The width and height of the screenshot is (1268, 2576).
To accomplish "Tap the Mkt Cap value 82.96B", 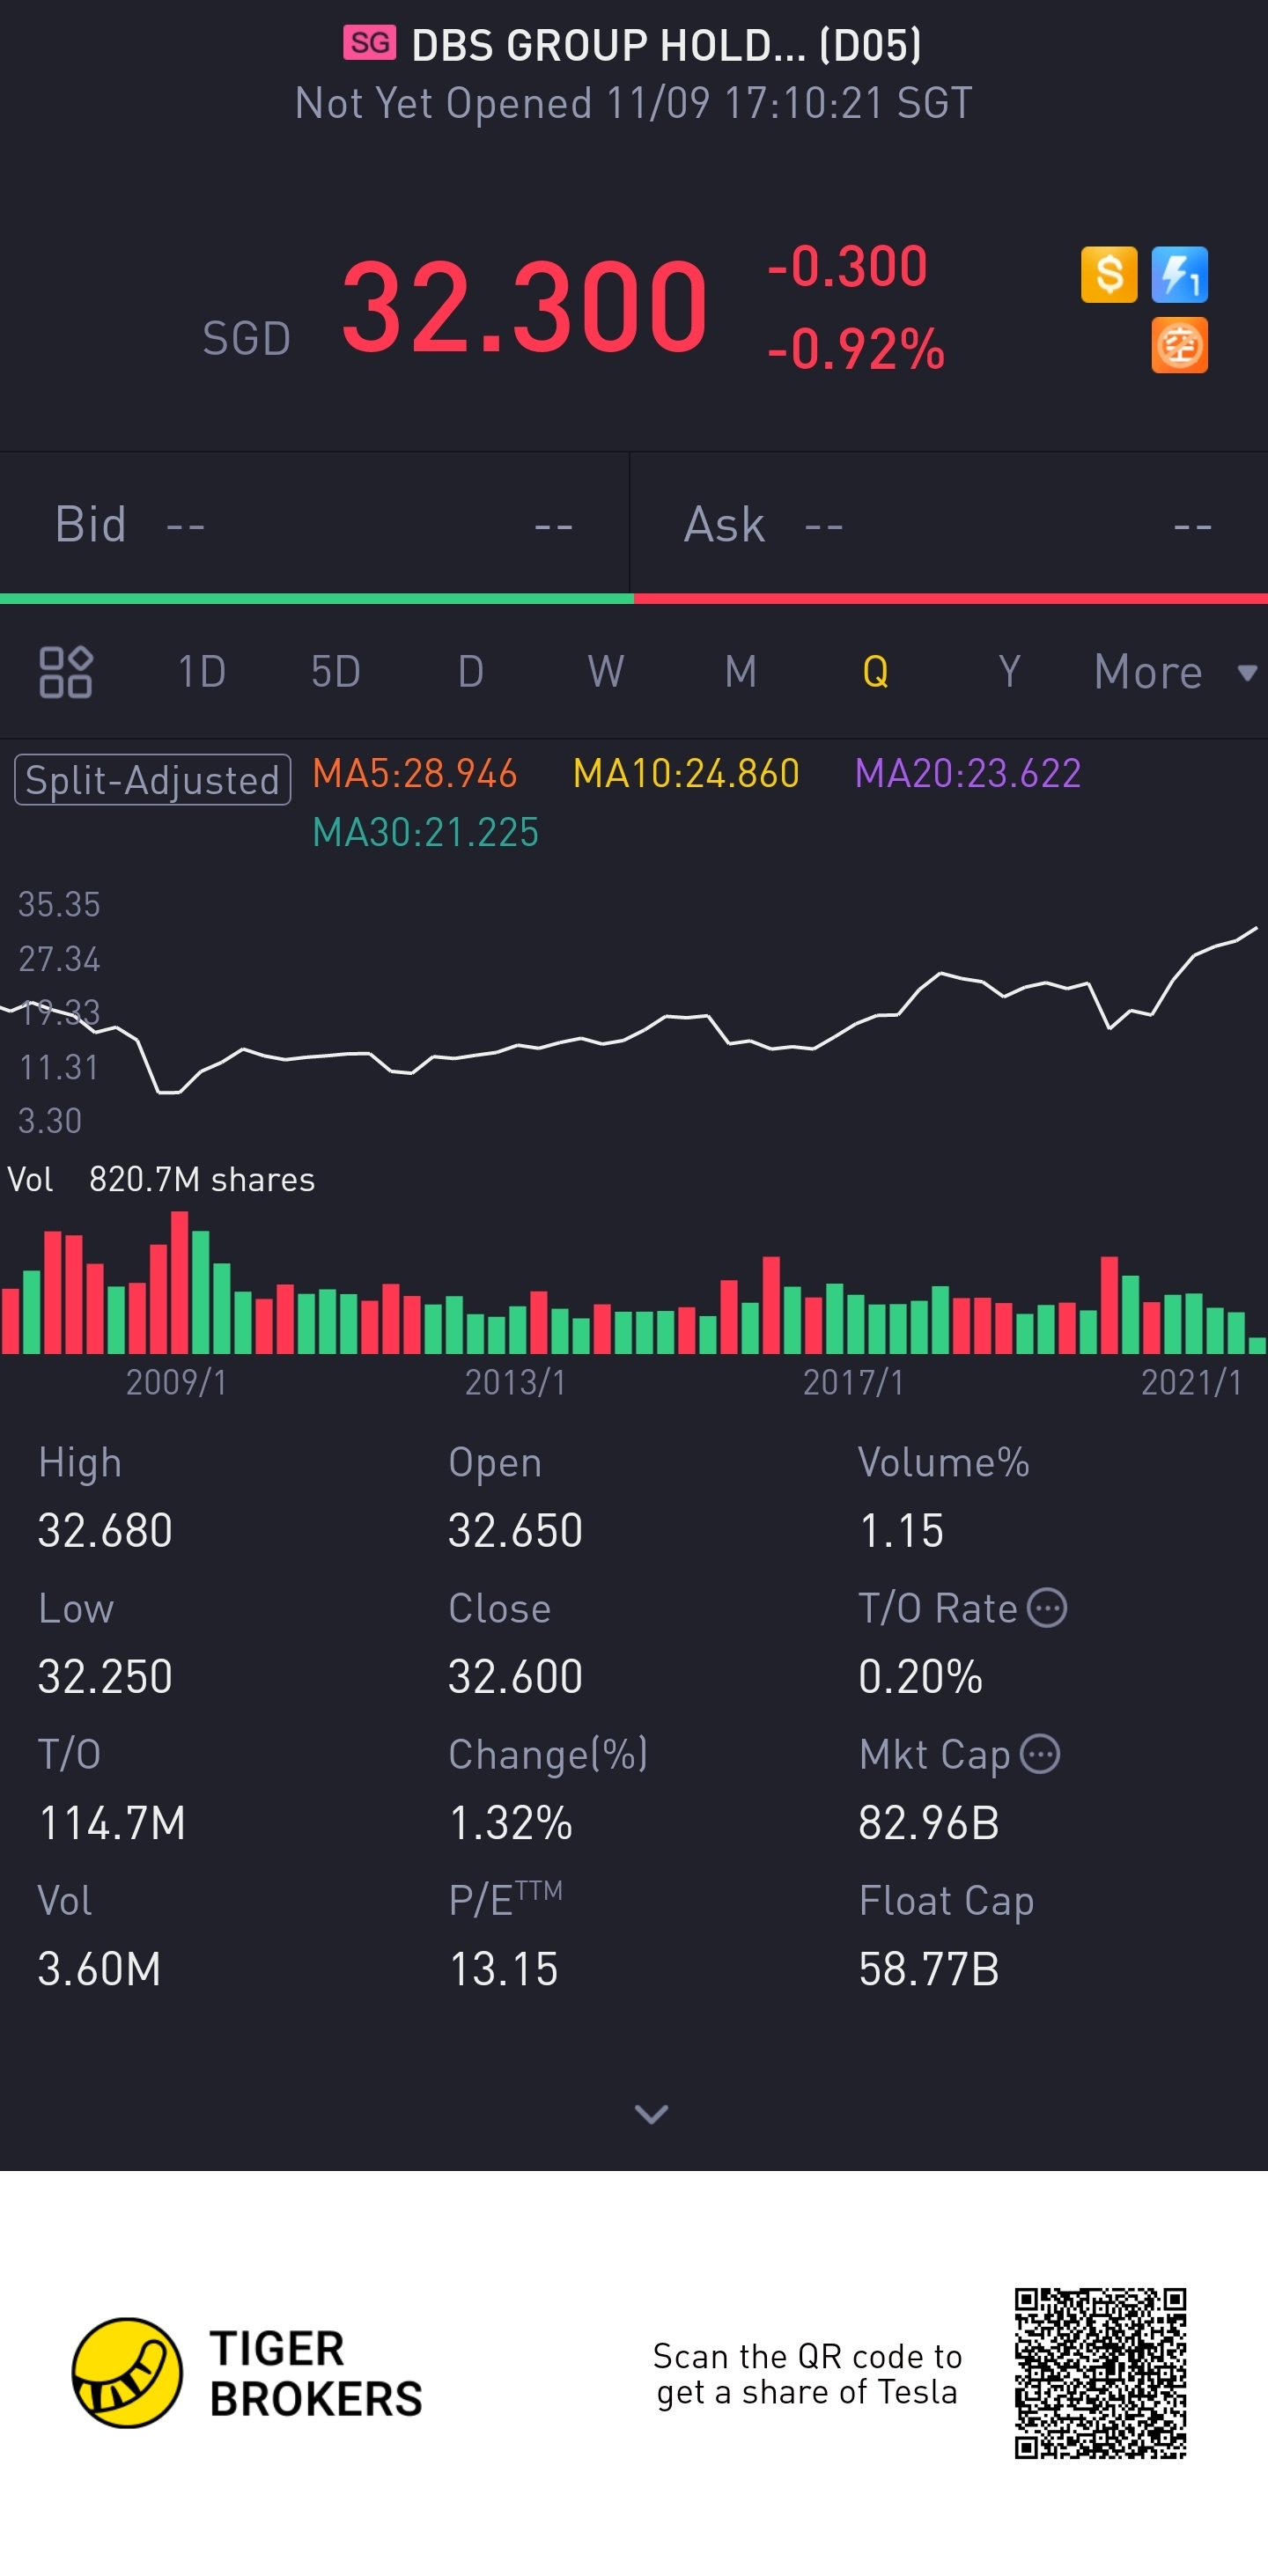I will [929, 1822].
